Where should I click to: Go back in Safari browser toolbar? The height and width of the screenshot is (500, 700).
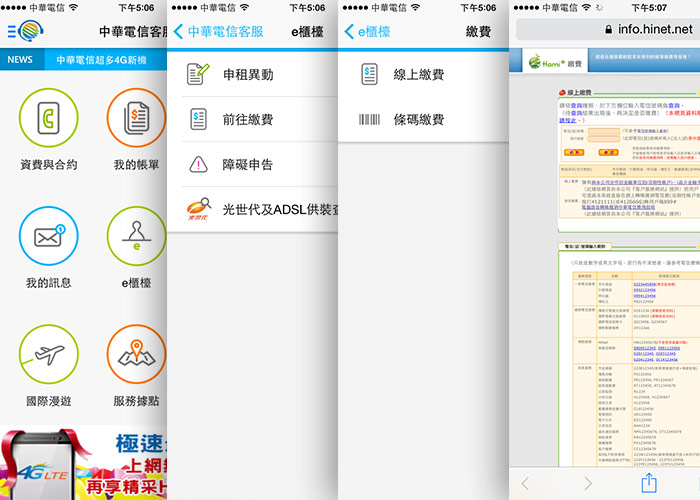pos(525,483)
